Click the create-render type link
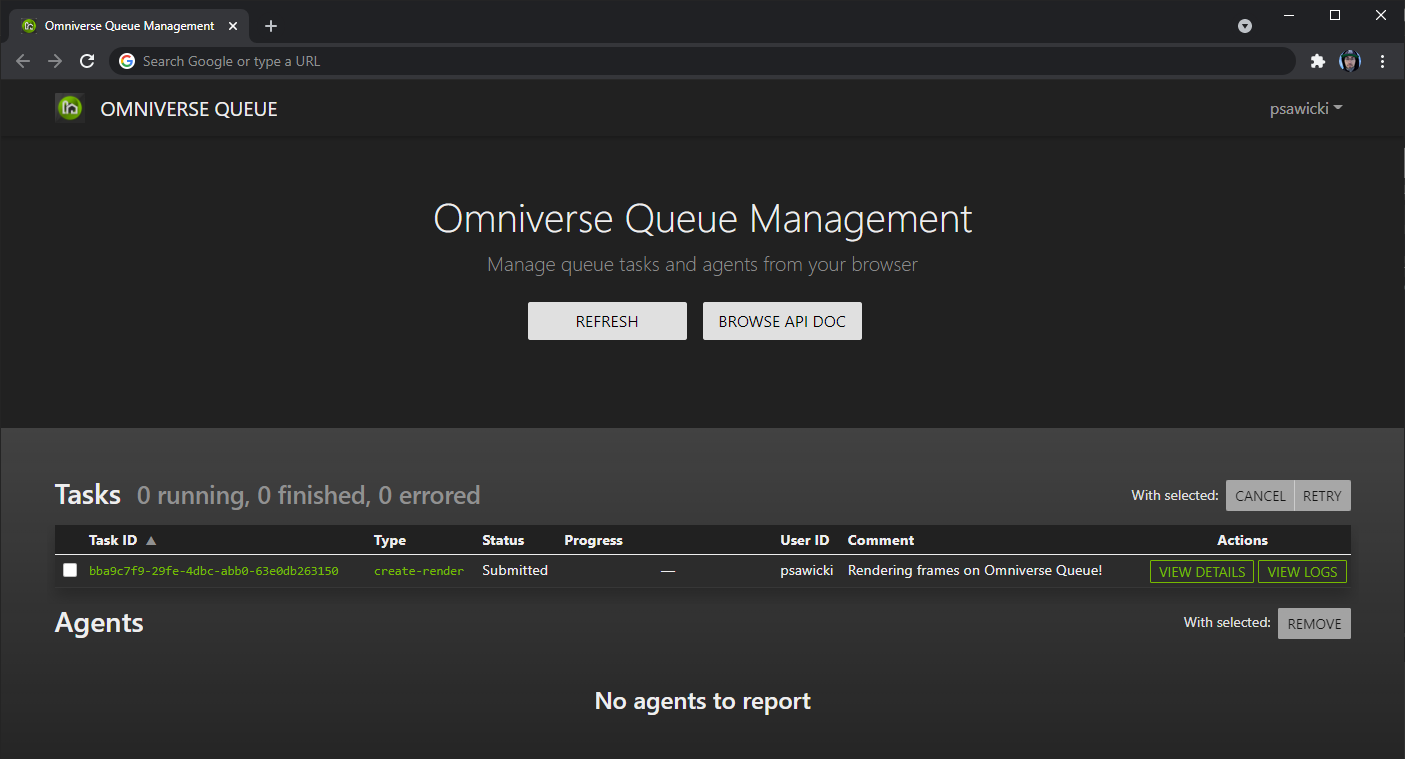This screenshot has width=1405, height=759. (419, 571)
